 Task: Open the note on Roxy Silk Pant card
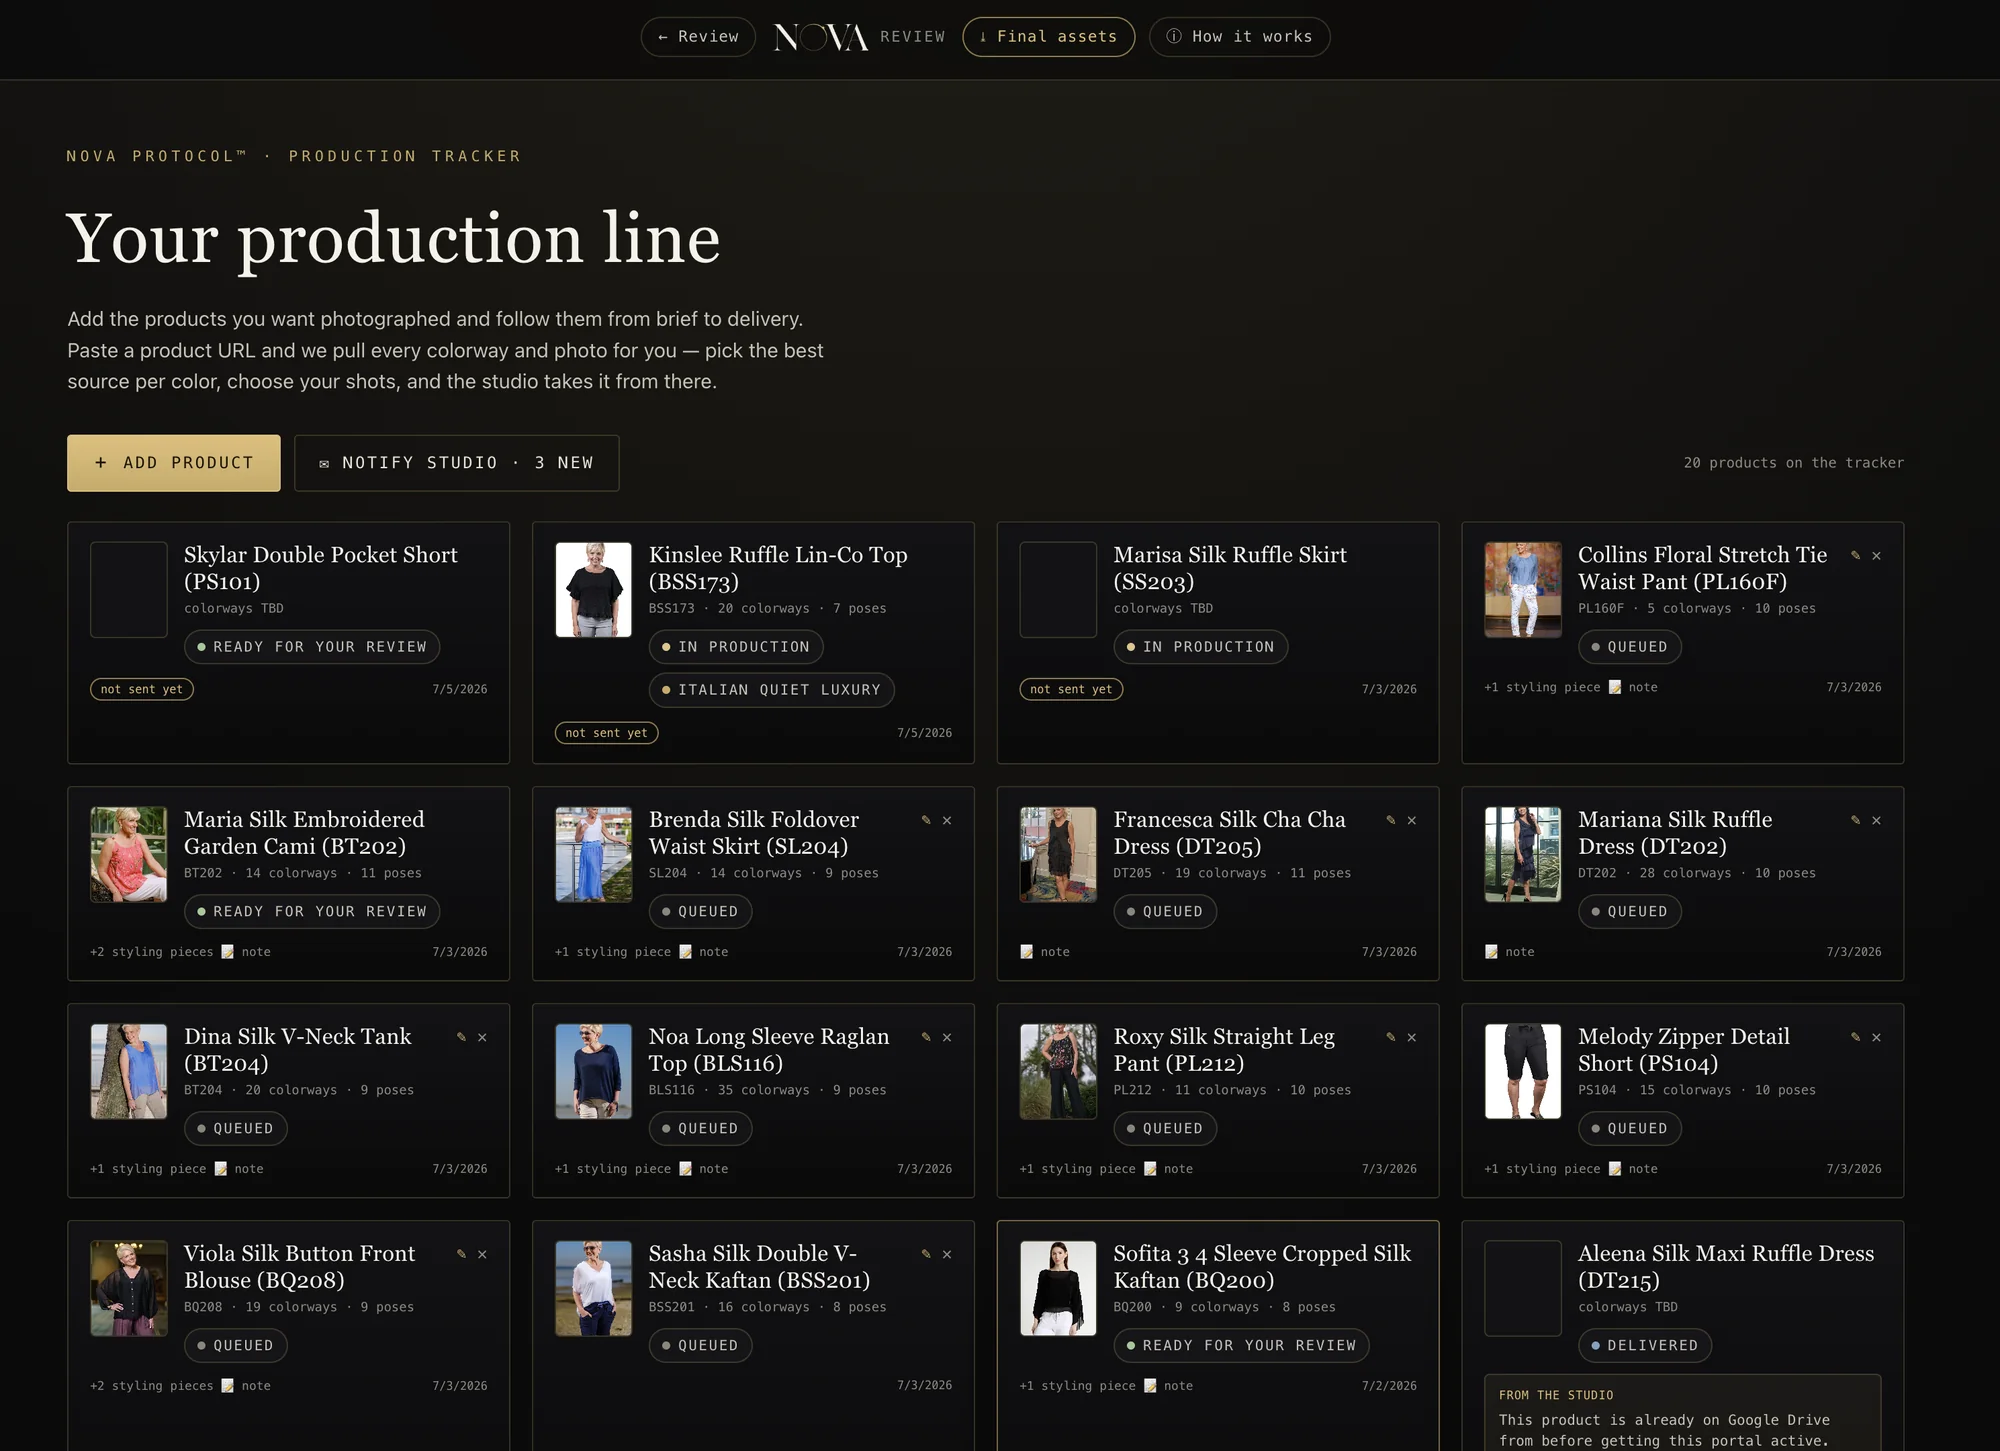point(1169,1169)
